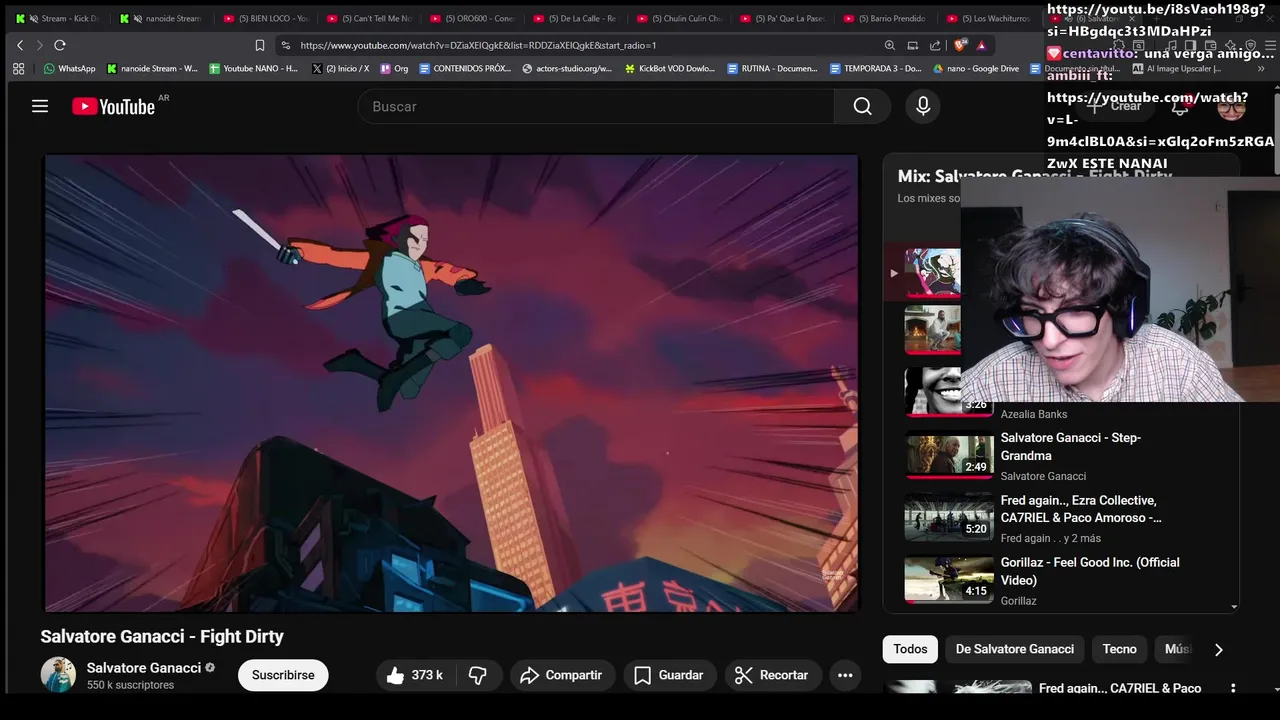This screenshot has width=1280, height=720.
Task: Open options for Fred again CA7RIEL recommendation
Action: [1233, 688]
